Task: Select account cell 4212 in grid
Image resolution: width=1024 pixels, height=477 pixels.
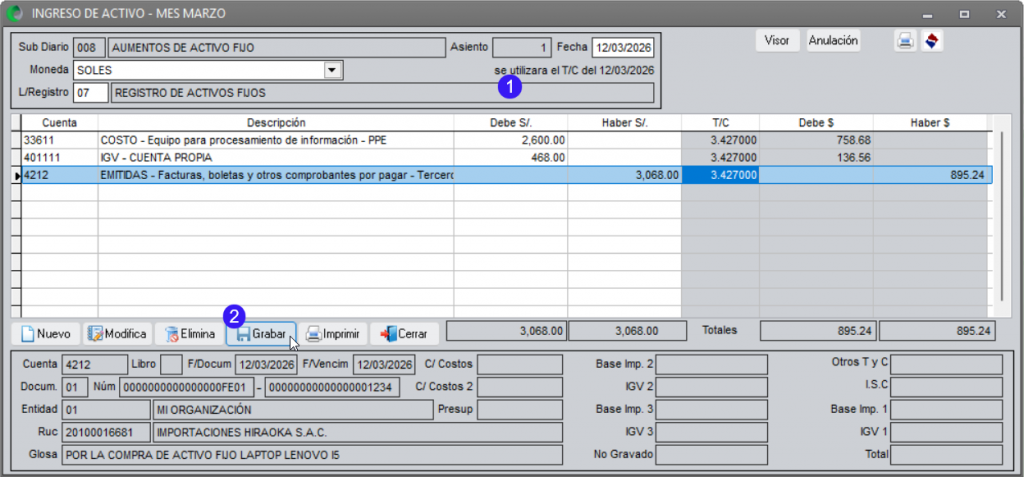Action: click(x=59, y=175)
